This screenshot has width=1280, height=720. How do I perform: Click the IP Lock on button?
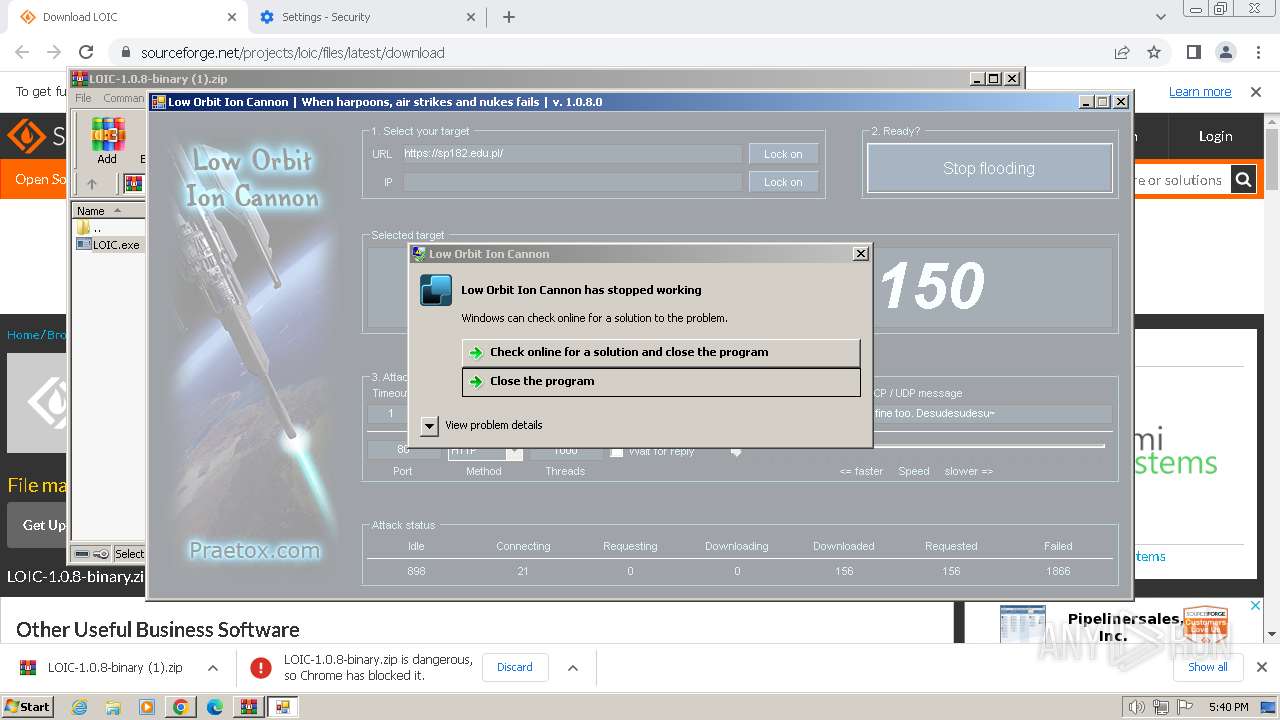point(783,182)
